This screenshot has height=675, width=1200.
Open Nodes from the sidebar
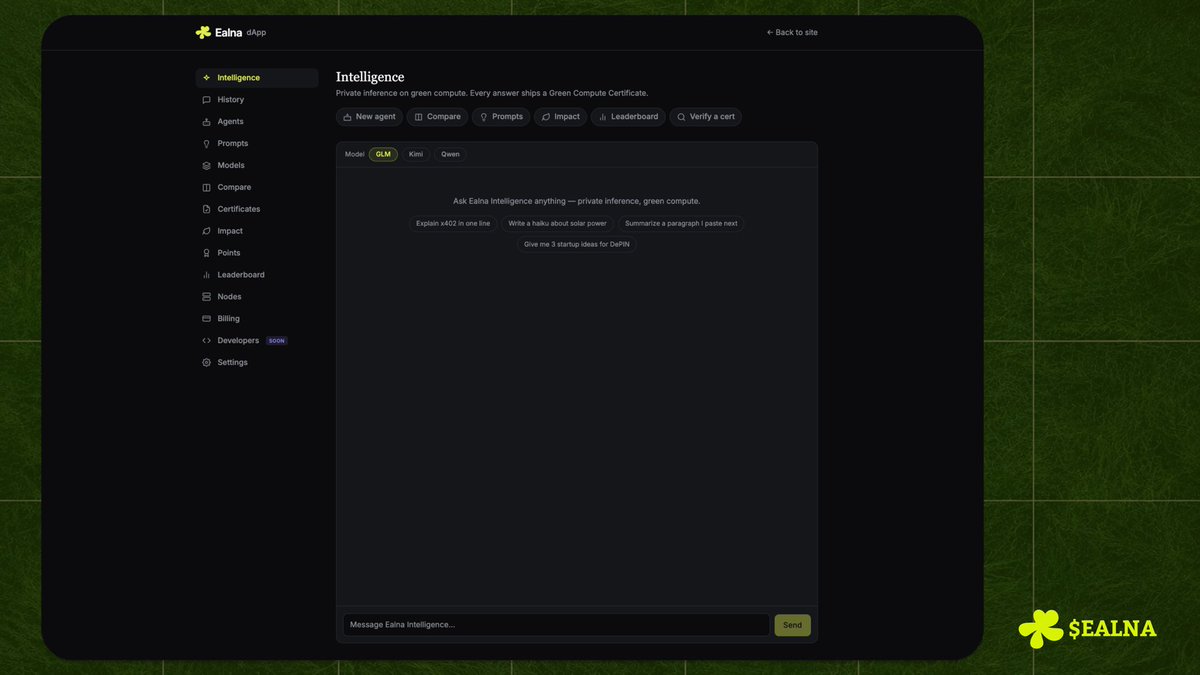(x=257, y=297)
